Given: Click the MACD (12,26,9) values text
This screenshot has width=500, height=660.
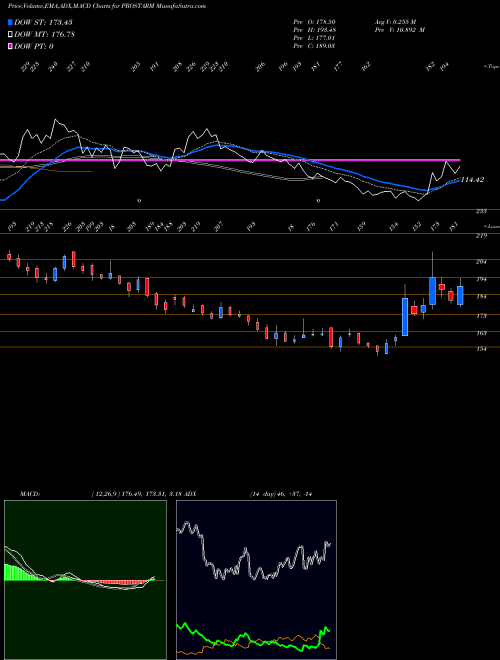Looking at the screenshot, I should (x=136, y=493).
